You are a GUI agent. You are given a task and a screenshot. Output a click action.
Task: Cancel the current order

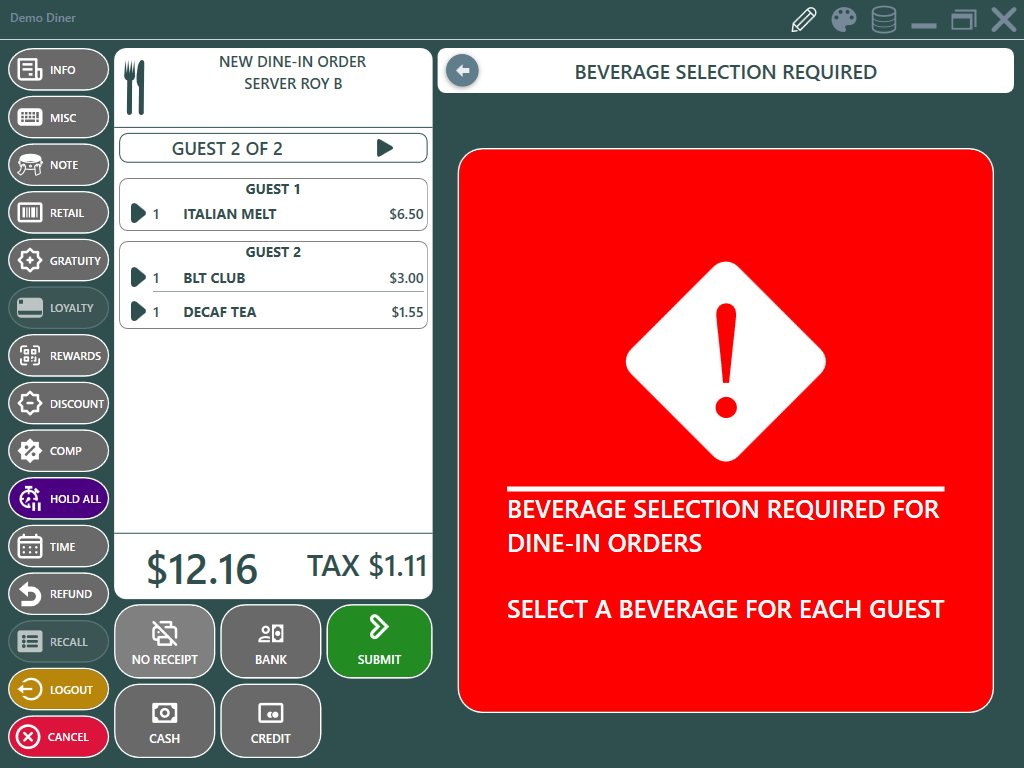pos(58,737)
